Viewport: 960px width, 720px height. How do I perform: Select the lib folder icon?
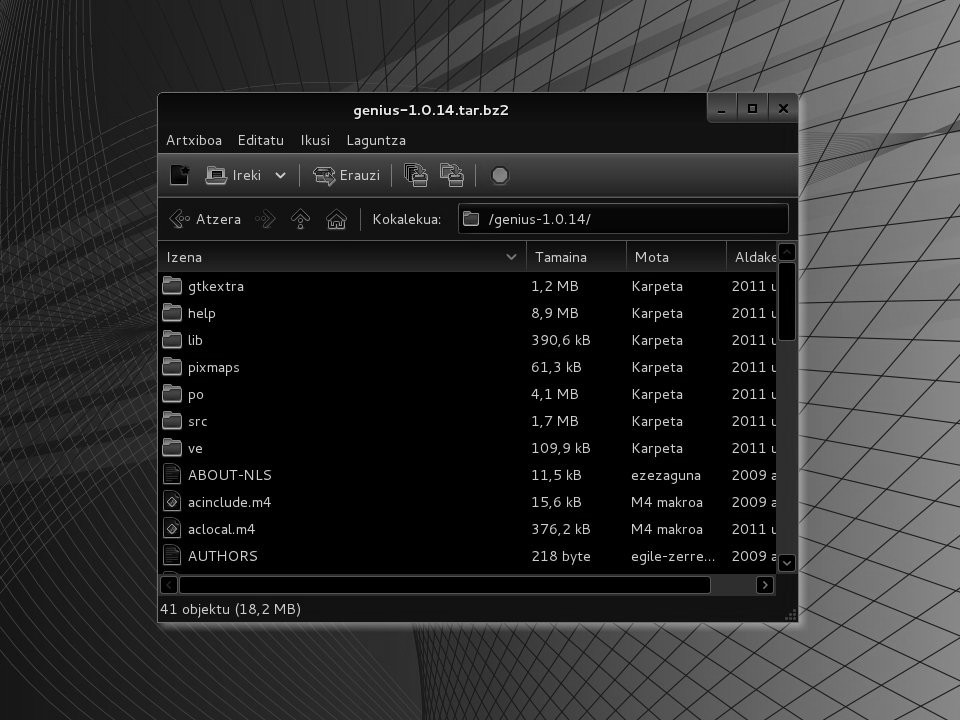(x=172, y=339)
